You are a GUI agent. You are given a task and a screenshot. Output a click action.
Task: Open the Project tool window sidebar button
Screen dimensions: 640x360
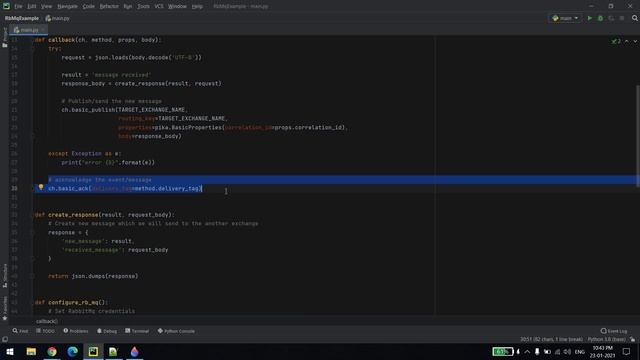click(x=5, y=37)
